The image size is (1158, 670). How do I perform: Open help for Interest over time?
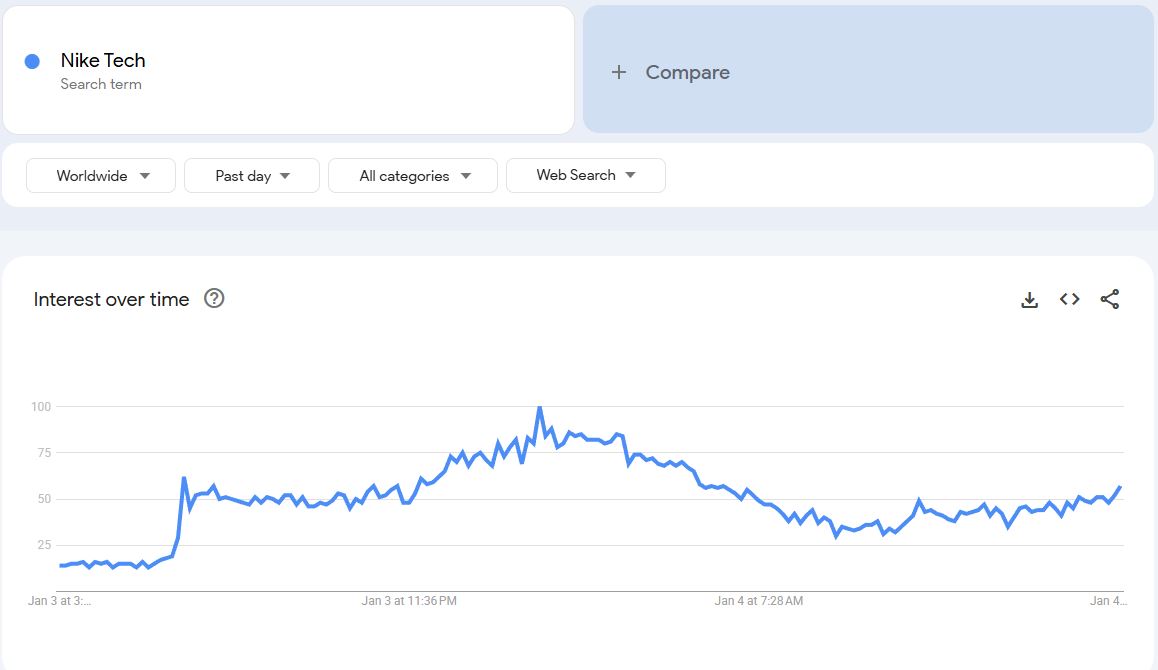(214, 298)
